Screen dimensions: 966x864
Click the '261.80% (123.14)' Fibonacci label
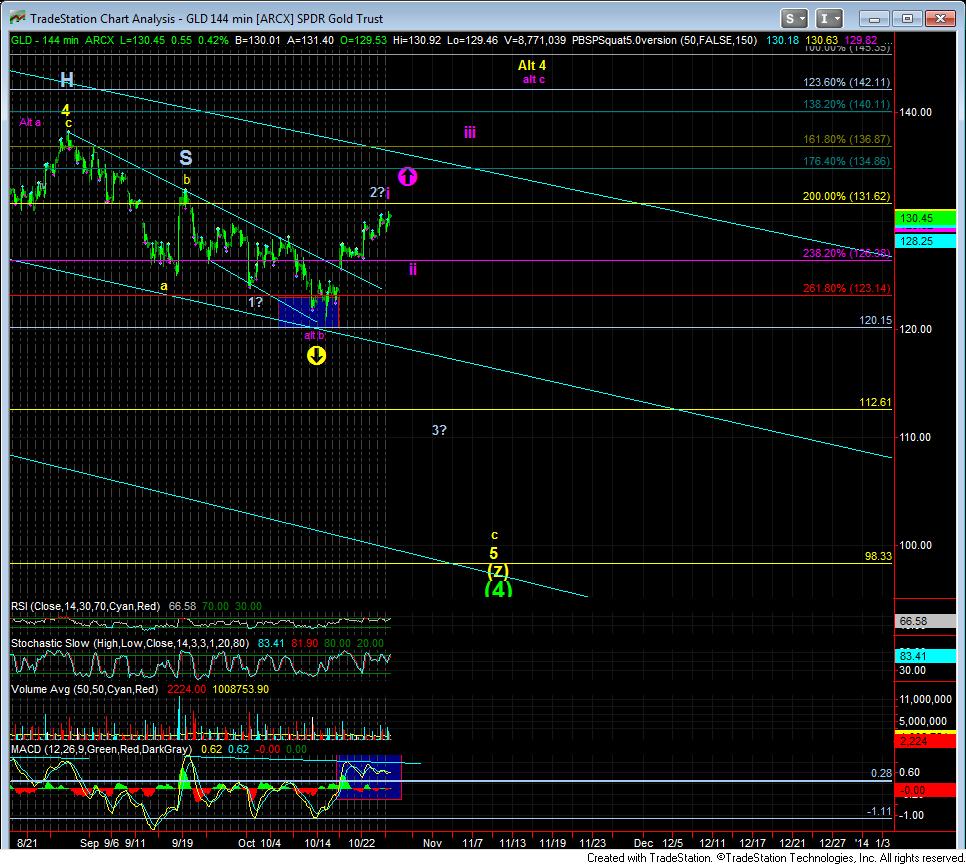pyautogui.click(x=846, y=288)
